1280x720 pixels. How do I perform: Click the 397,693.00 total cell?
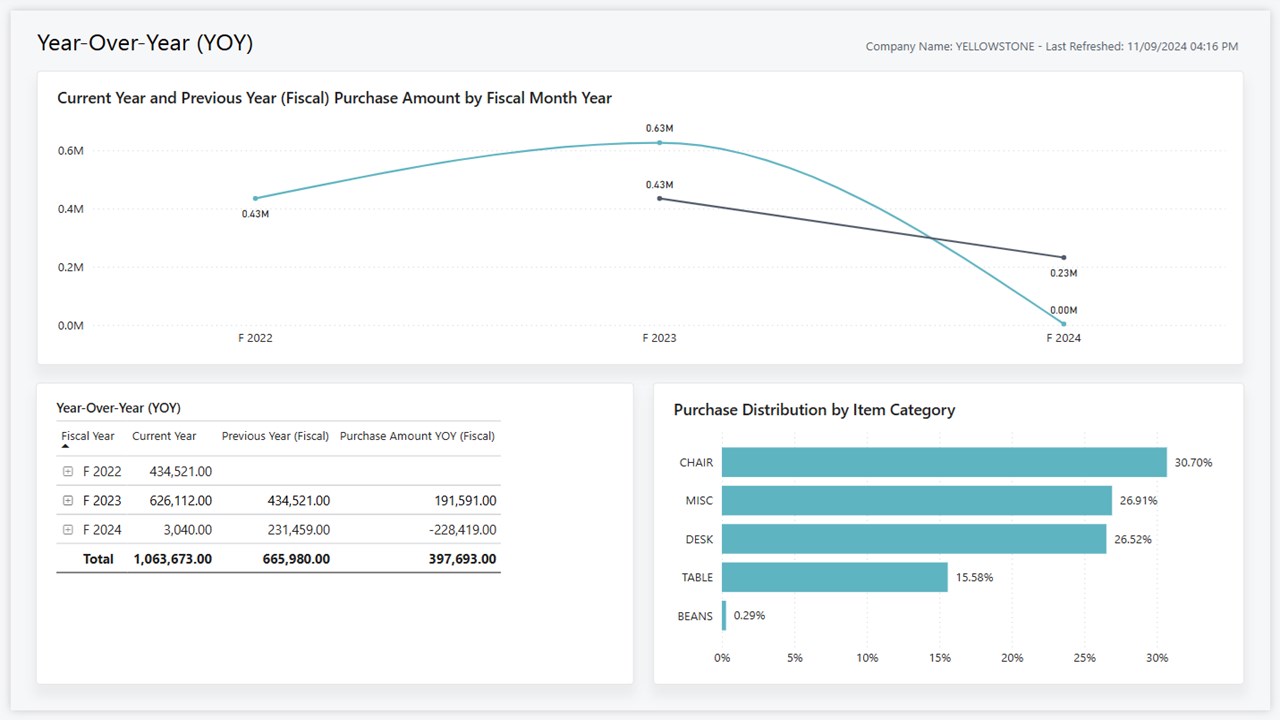click(x=463, y=559)
